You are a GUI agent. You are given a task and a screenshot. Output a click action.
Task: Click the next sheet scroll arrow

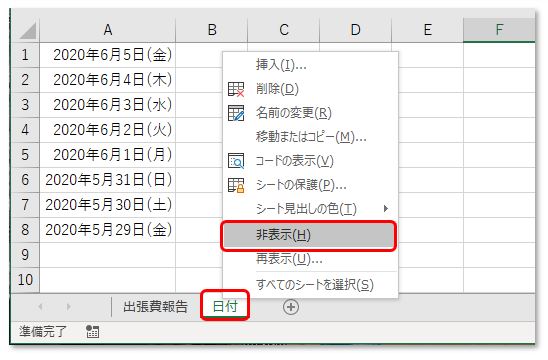[68, 307]
